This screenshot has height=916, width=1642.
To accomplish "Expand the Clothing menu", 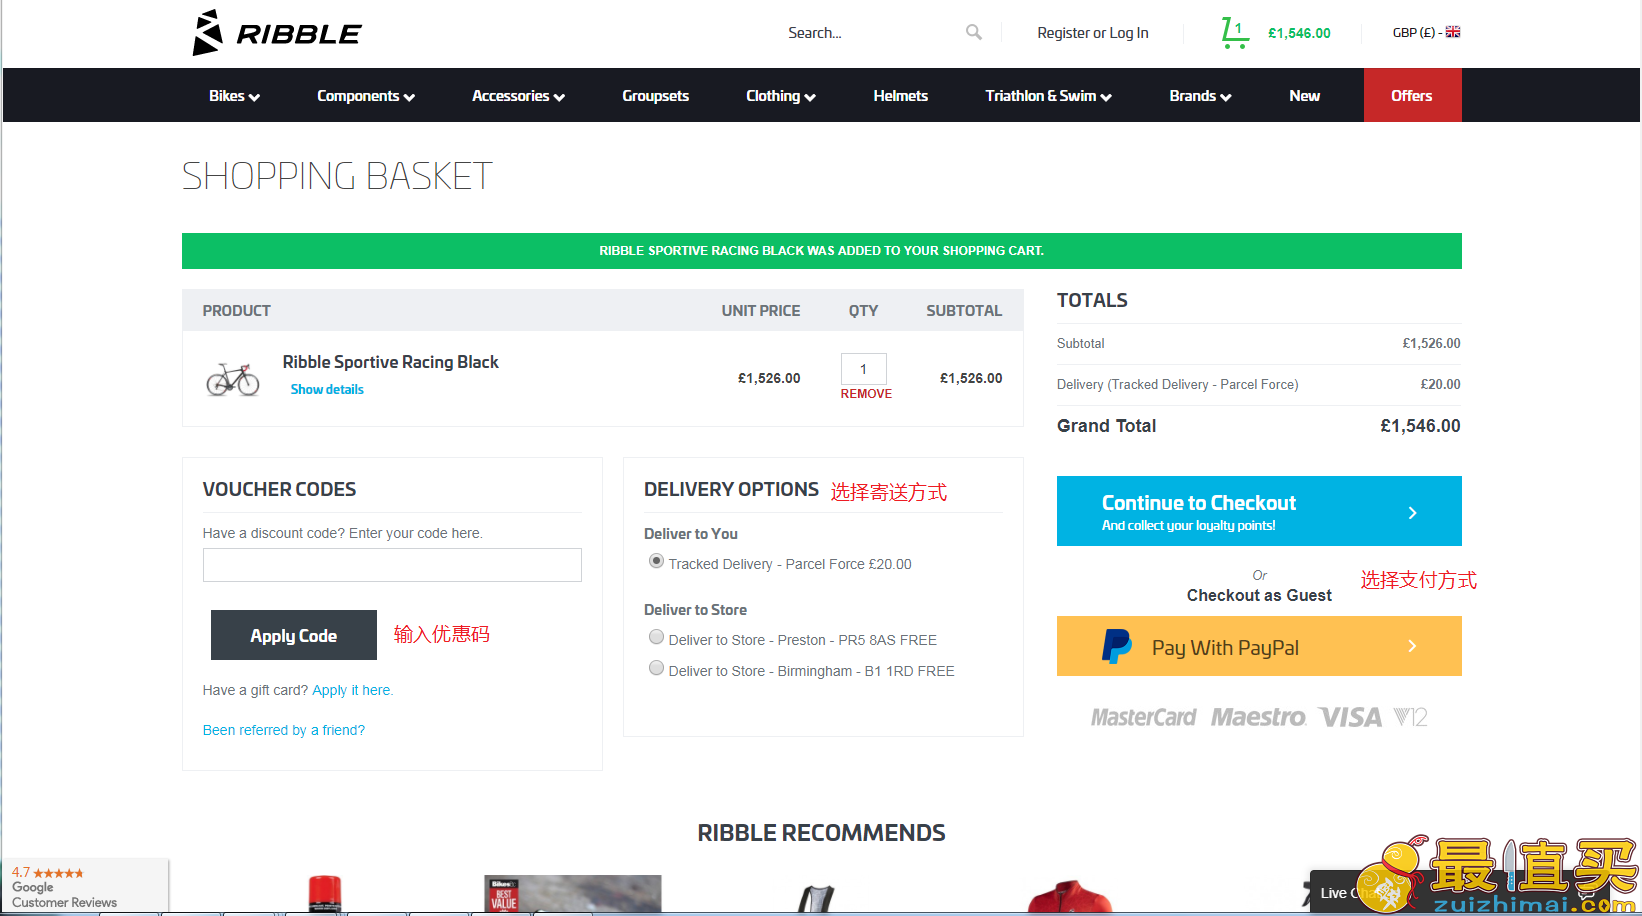I will coord(781,96).
